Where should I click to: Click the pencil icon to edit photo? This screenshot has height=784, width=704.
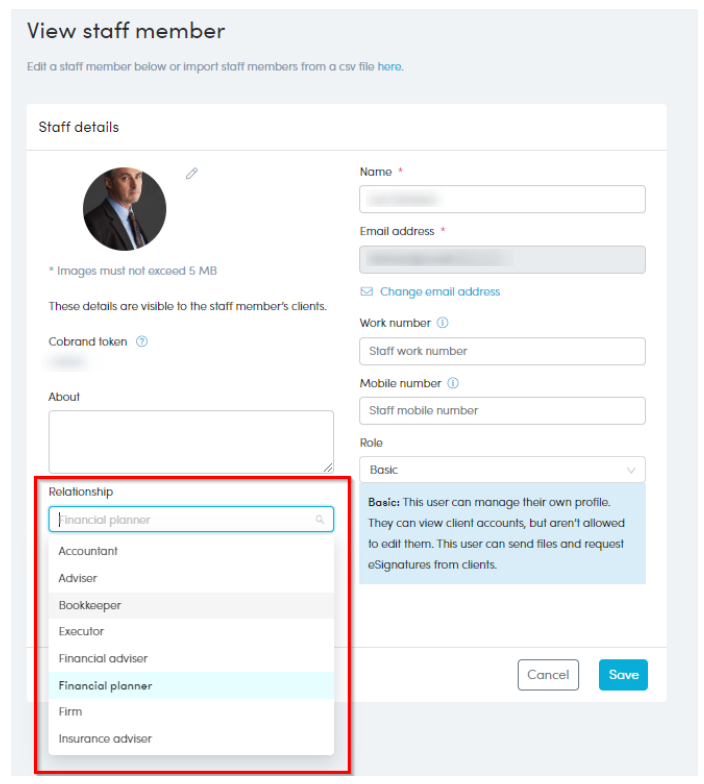point(192,174)
